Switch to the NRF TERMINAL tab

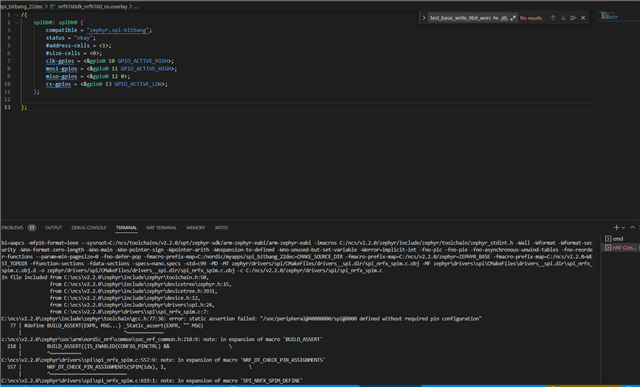tap(161, 227)
